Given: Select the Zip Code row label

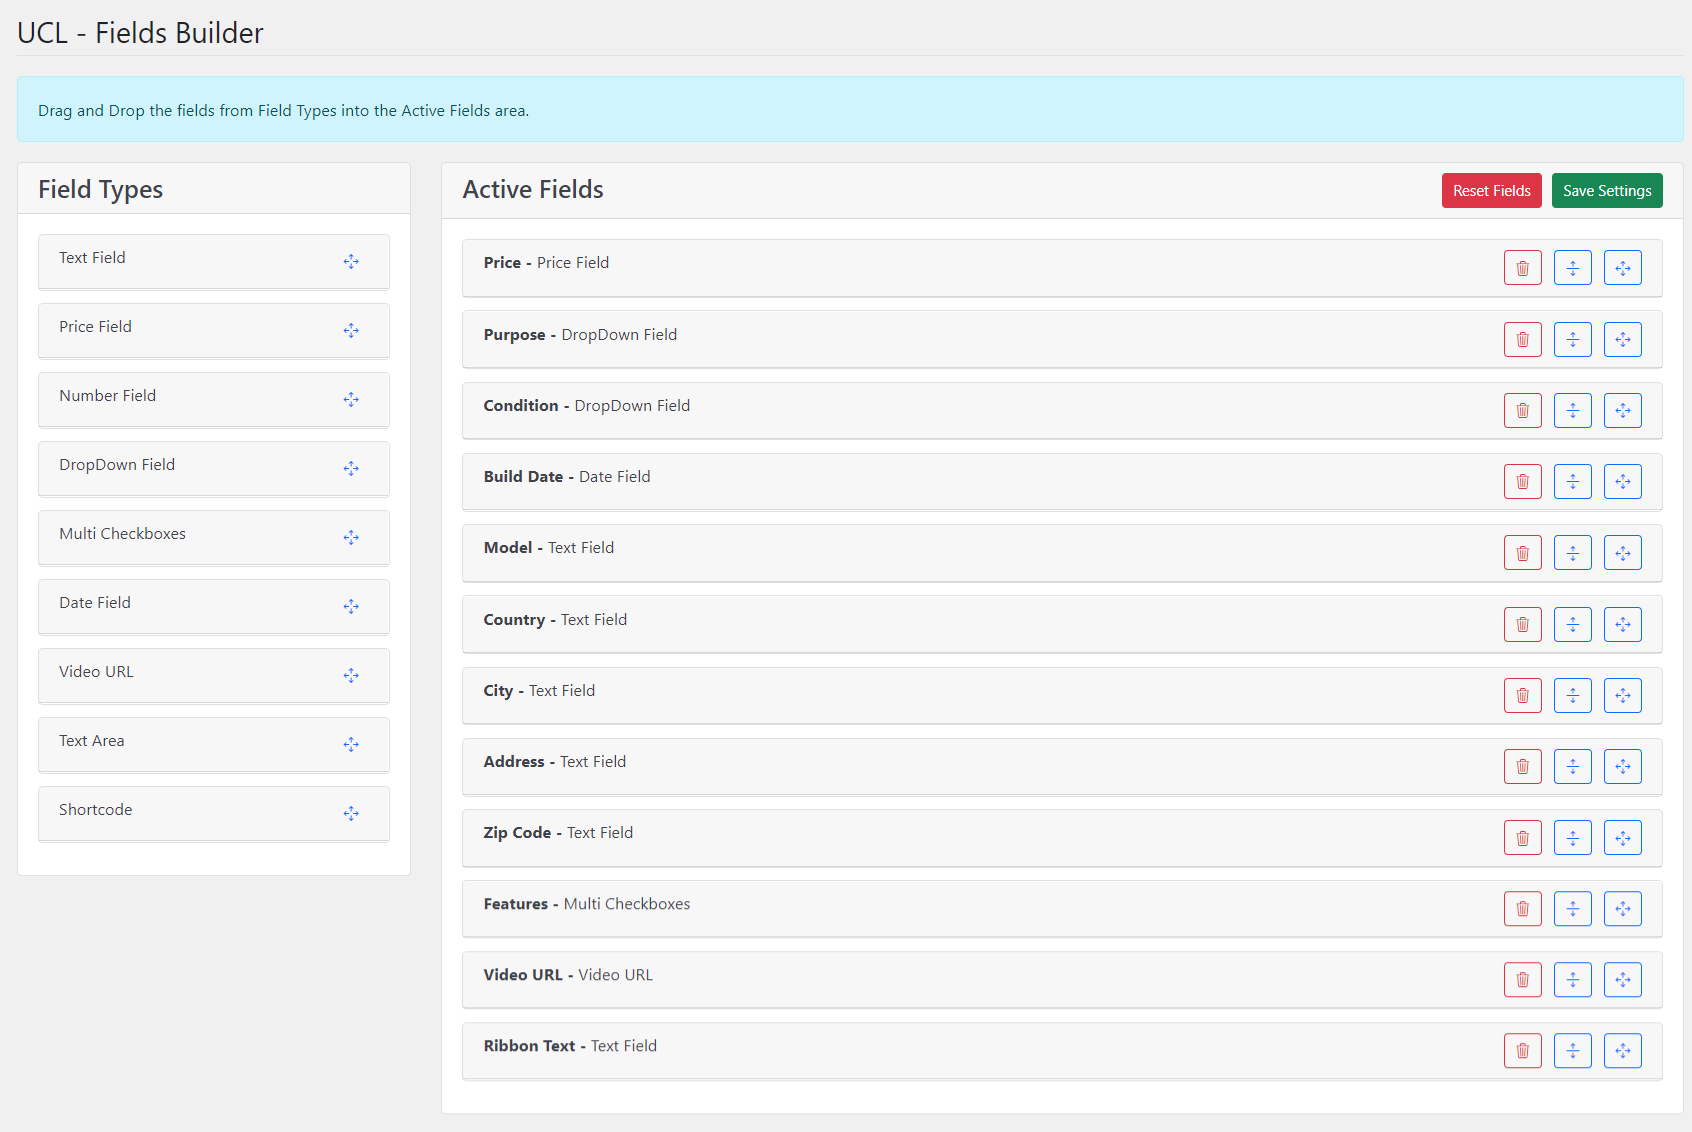Looking at the screenshot, I should point(558,832).
